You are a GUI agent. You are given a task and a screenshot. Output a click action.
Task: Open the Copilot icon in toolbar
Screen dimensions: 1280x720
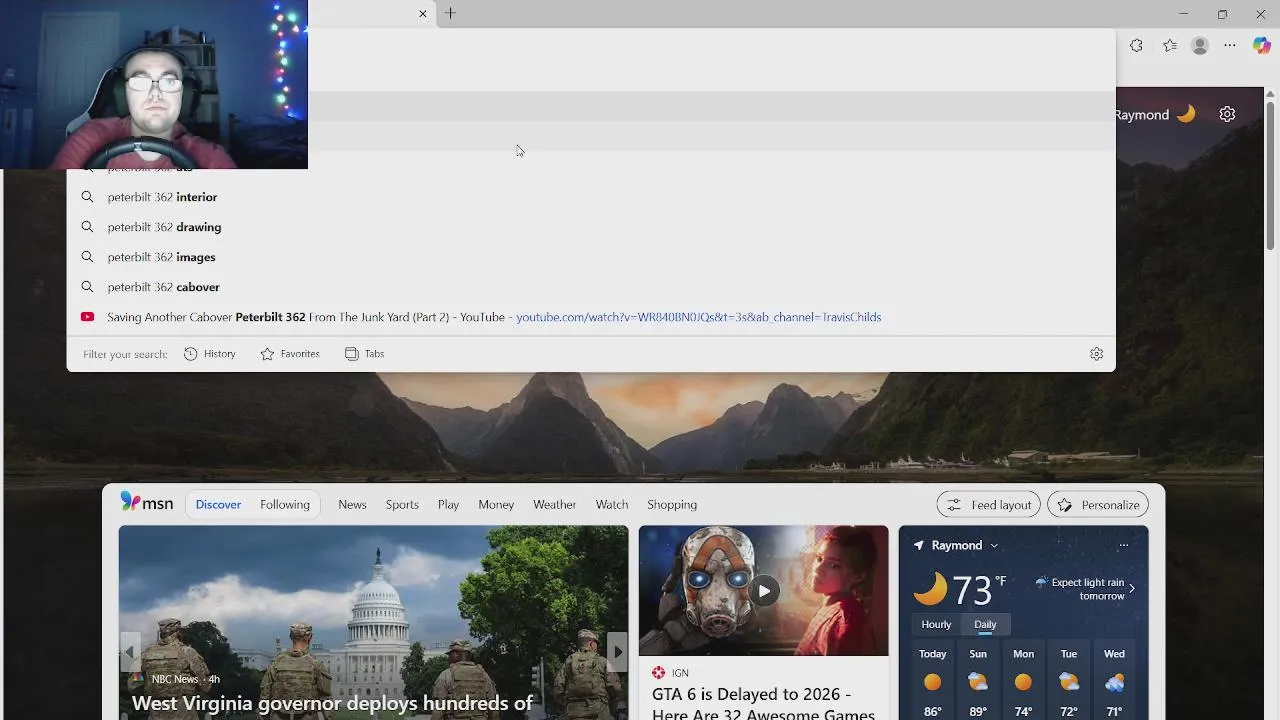[1261, 45]
